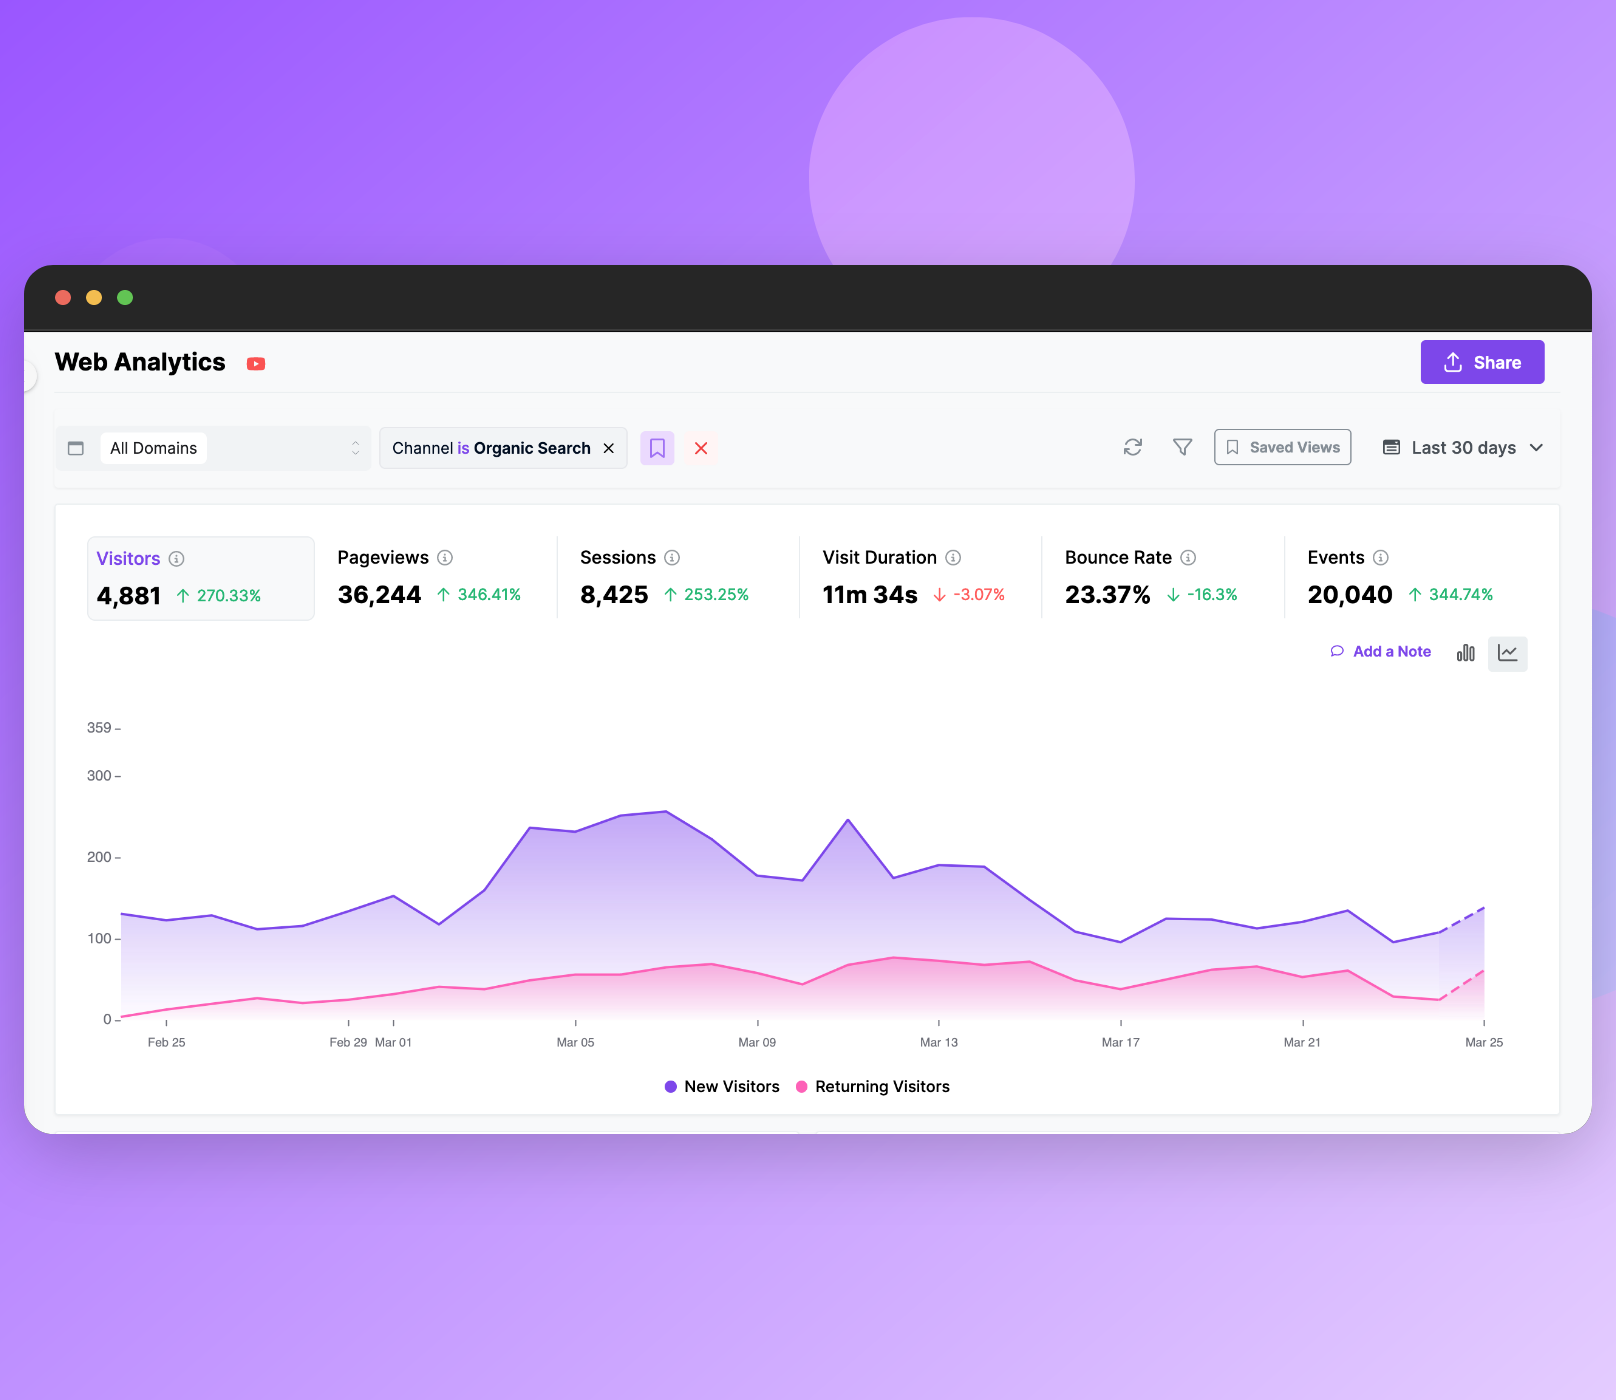Screen dimensions: 1616x1400
Task: Select the Visitors metric tab
Action: pos(201,578)
